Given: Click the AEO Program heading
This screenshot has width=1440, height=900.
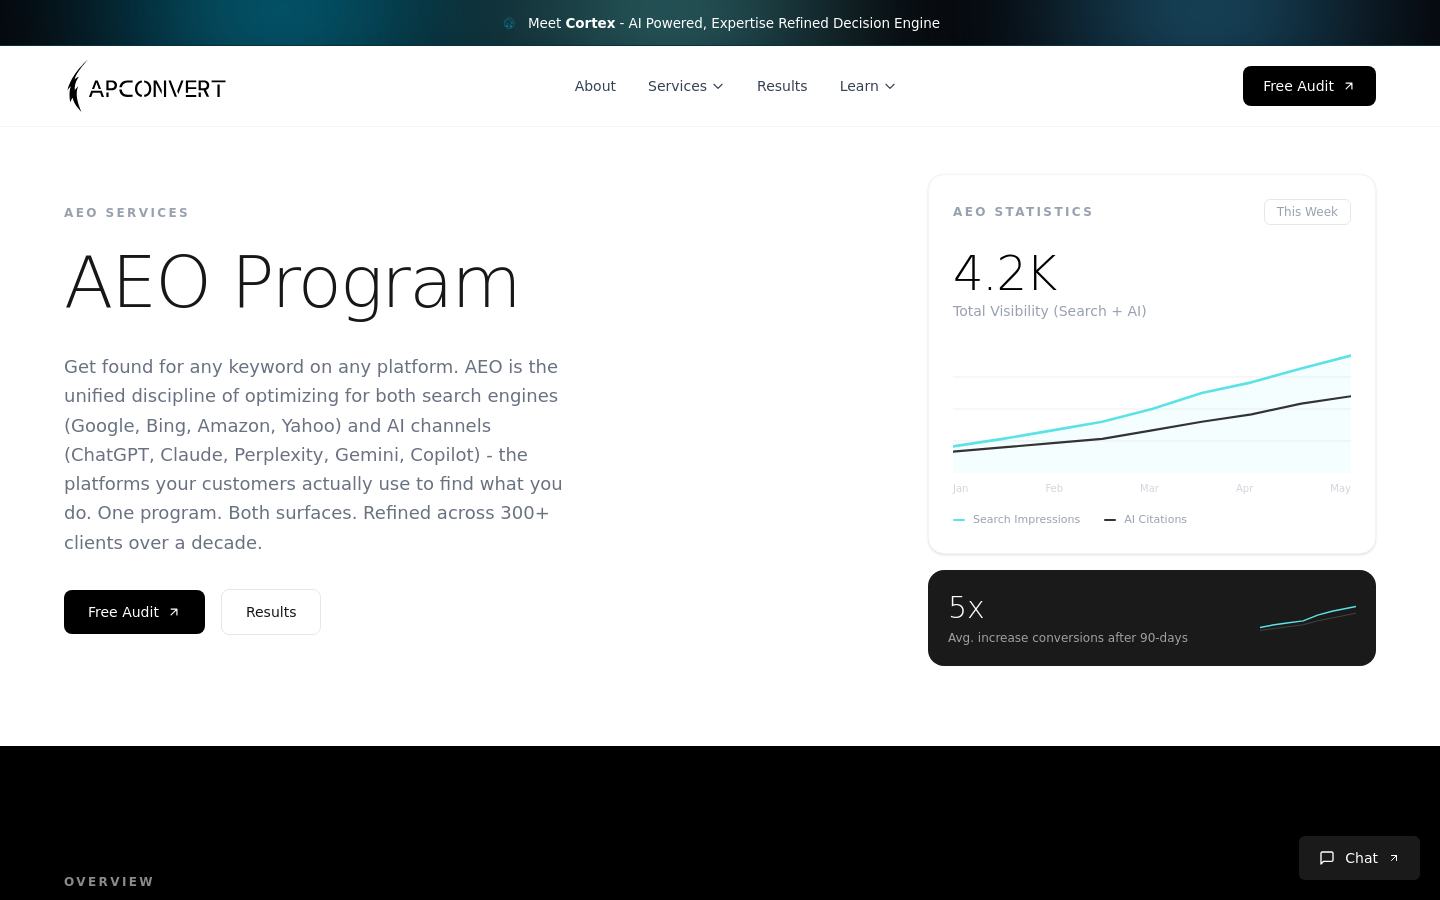Looking at the screenshot, I should 291,282.
